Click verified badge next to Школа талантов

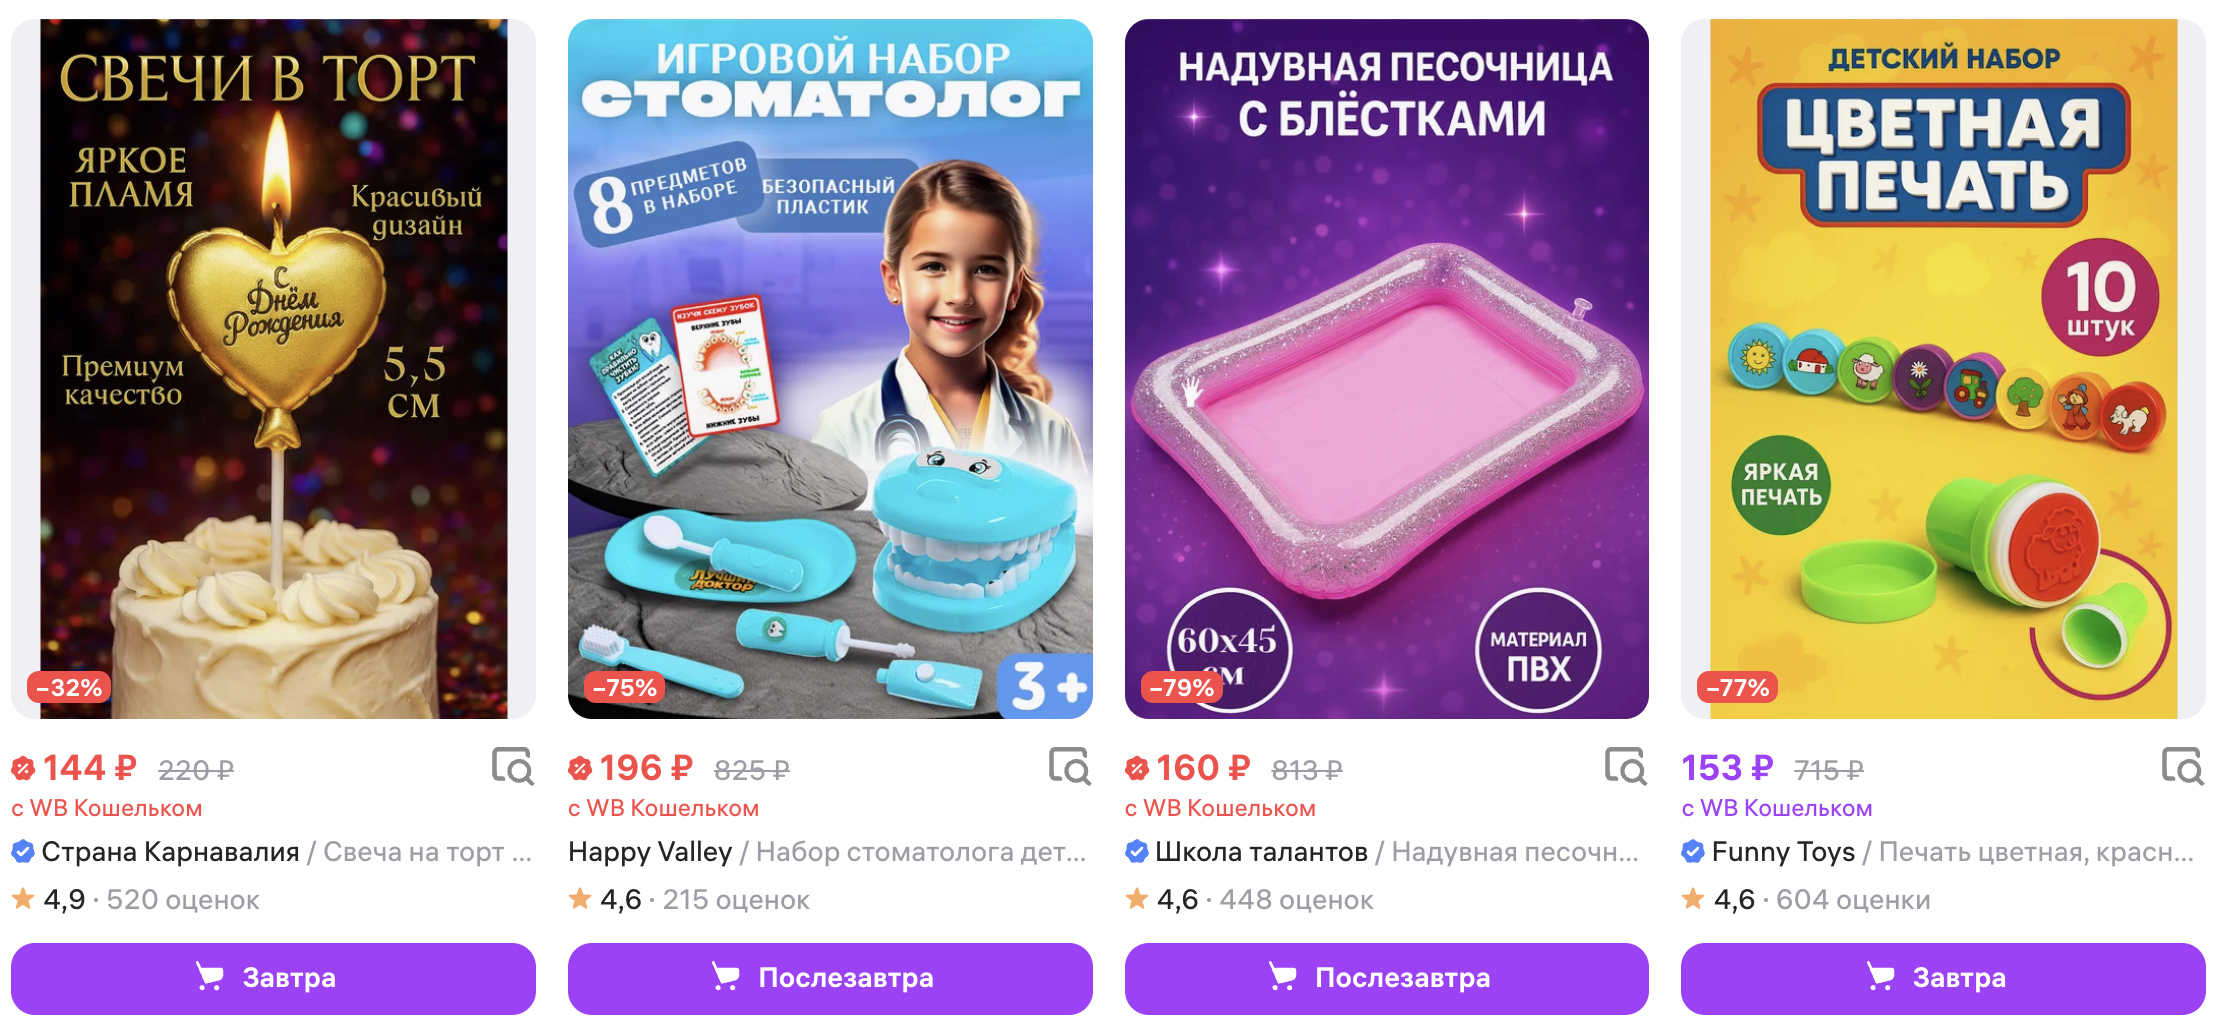(1137, 852)
